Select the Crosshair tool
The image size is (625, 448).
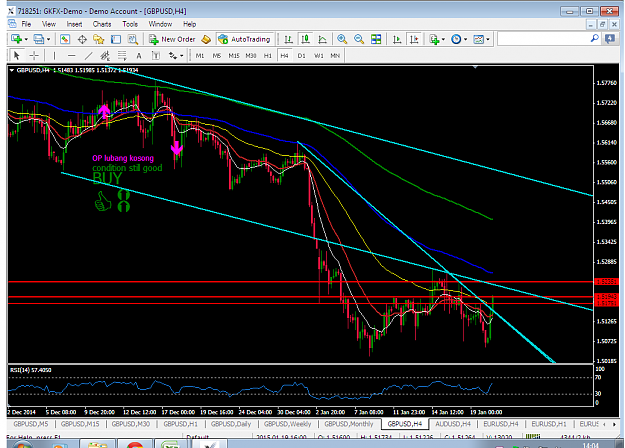pyautogui.click(x=34, y=55)
